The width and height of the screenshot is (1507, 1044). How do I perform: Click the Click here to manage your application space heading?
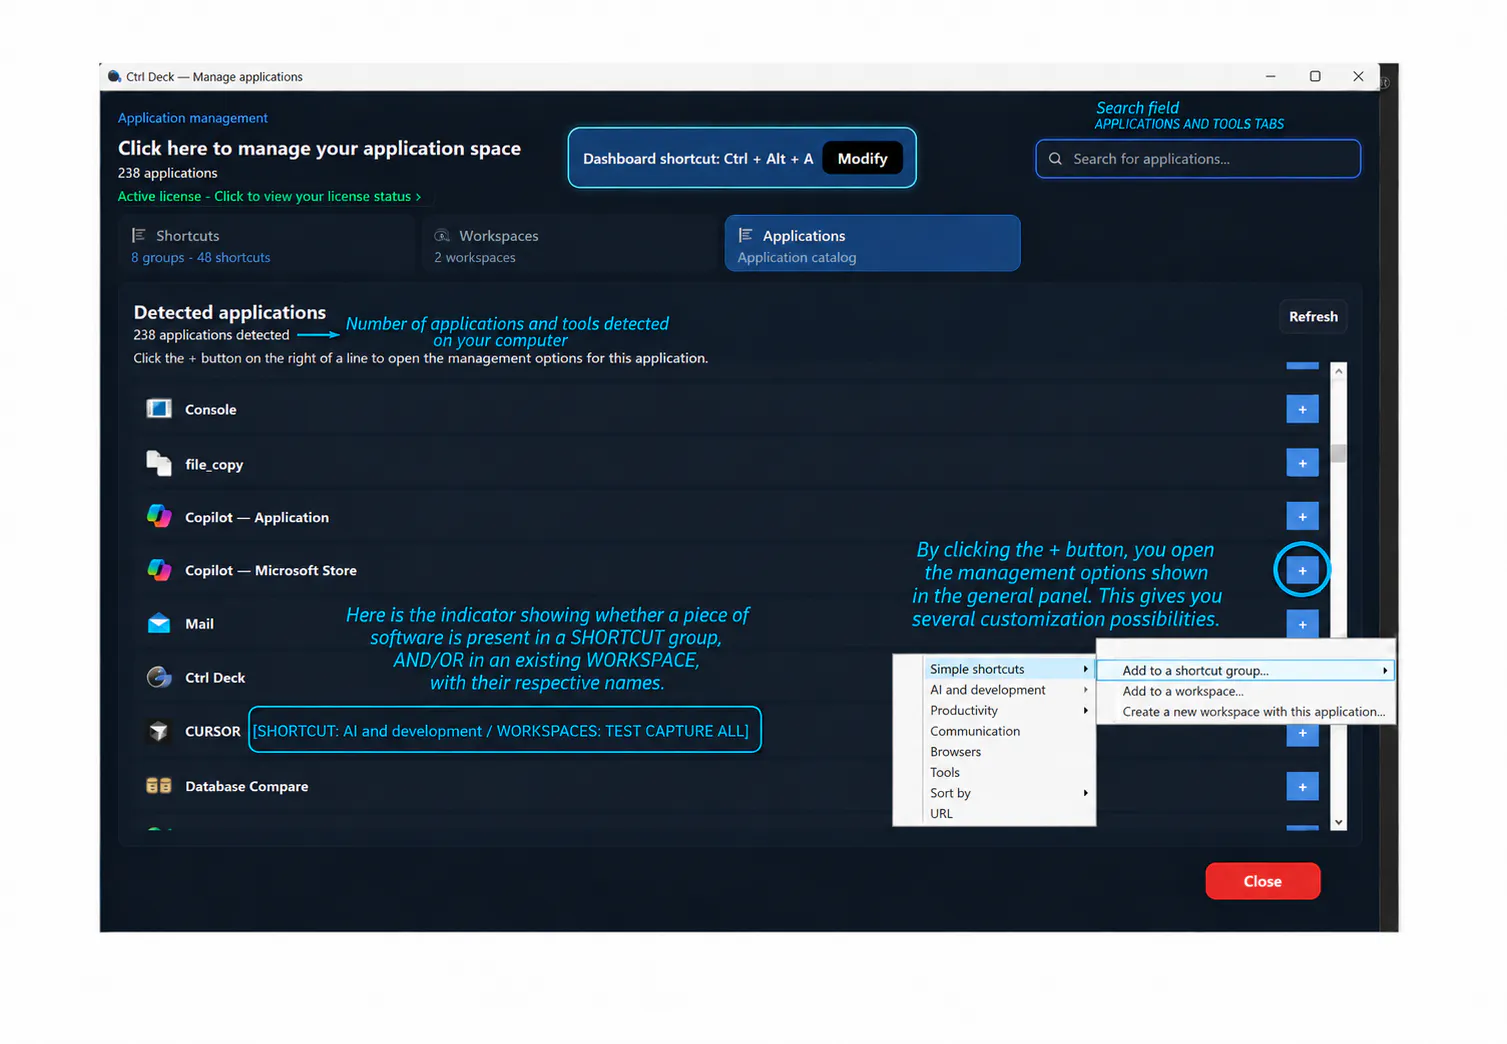(x=319, y=148)
